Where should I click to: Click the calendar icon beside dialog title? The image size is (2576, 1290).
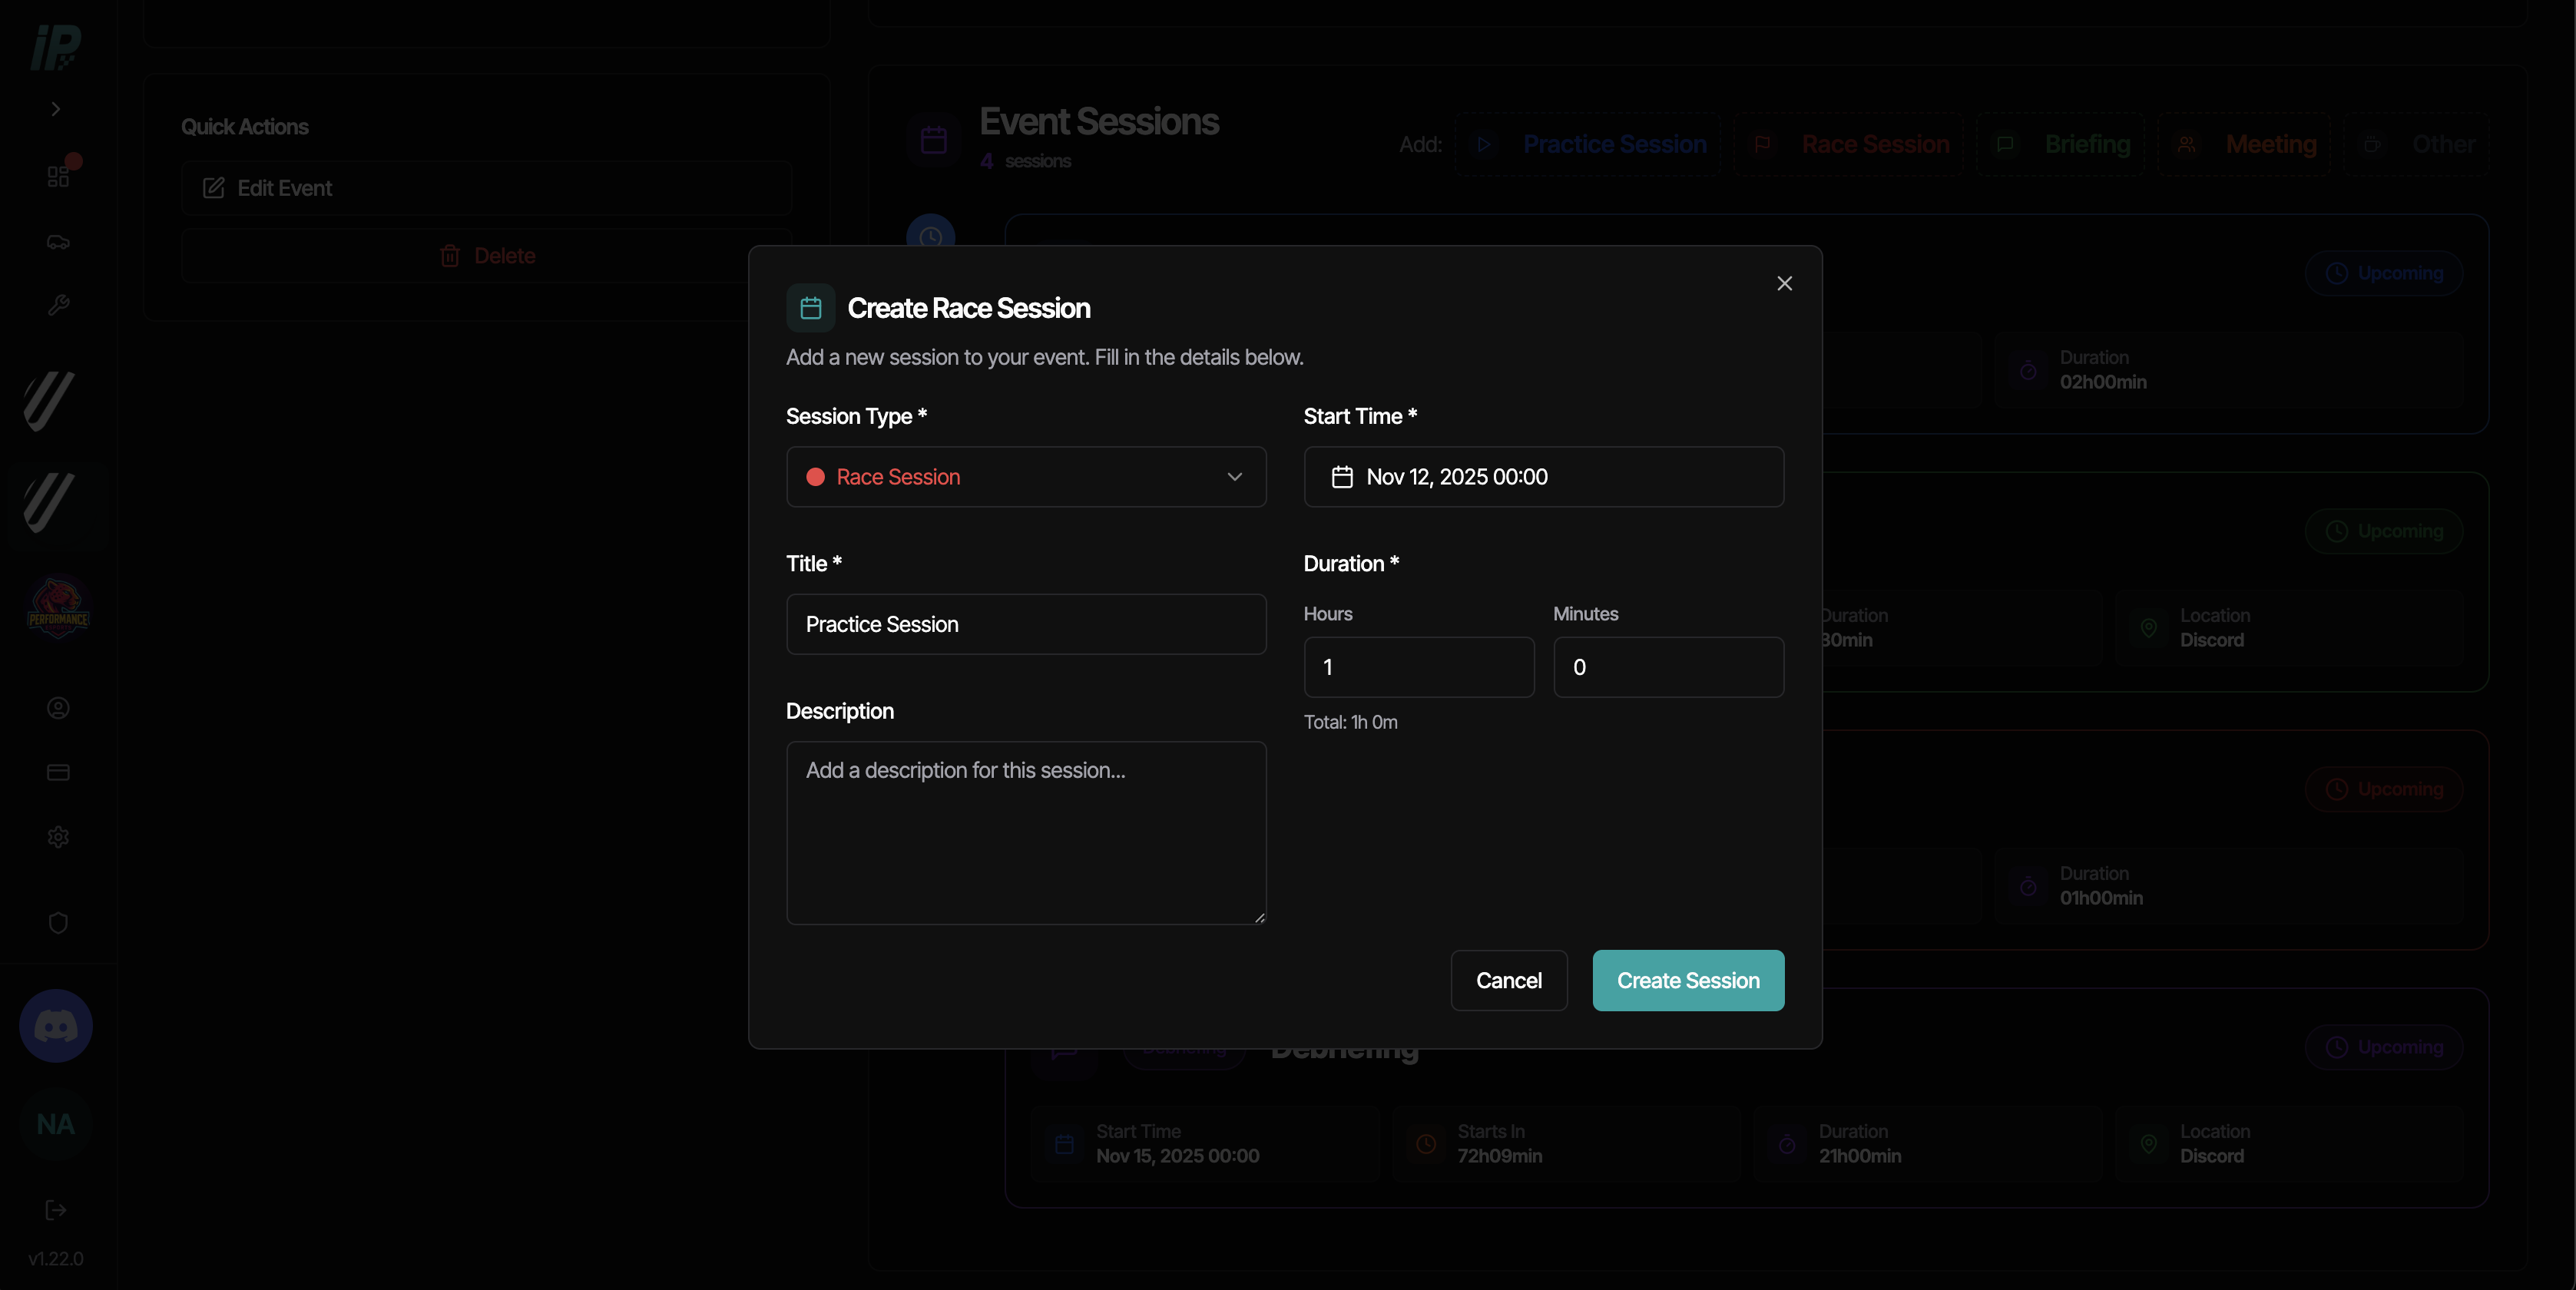(x=811, y=308)
